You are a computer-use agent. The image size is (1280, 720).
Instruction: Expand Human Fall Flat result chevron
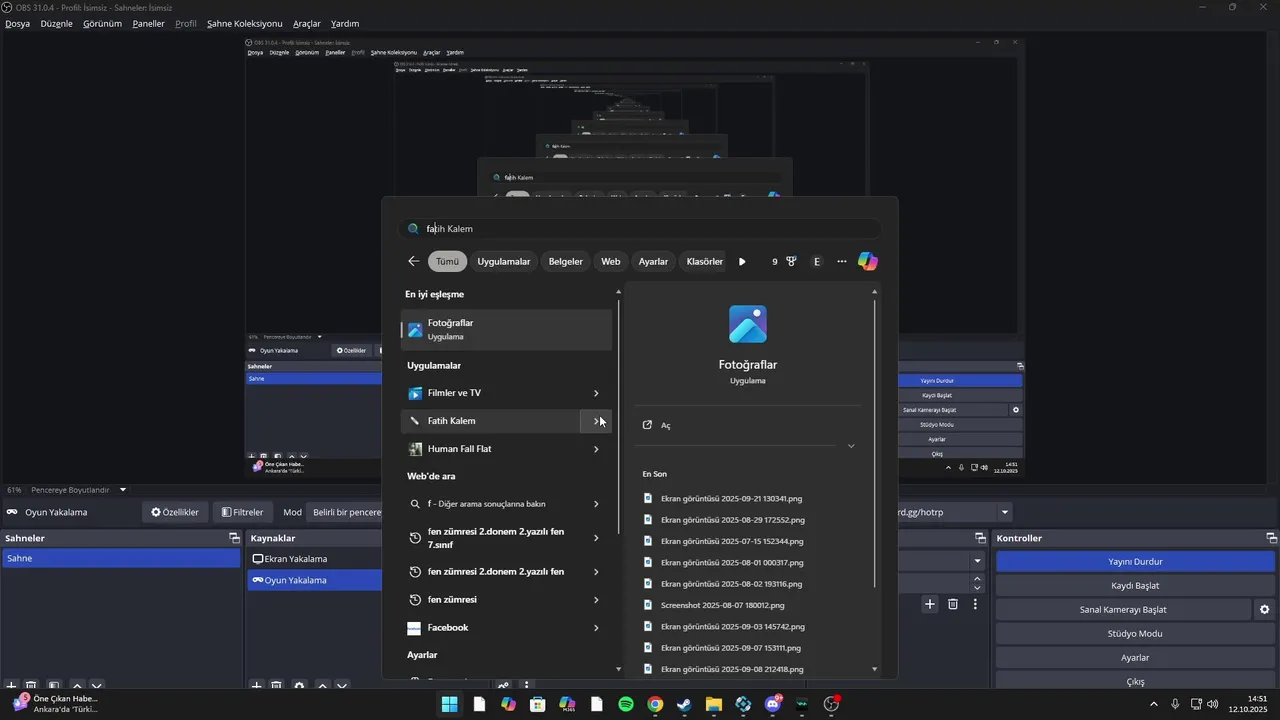pos(596,449)
